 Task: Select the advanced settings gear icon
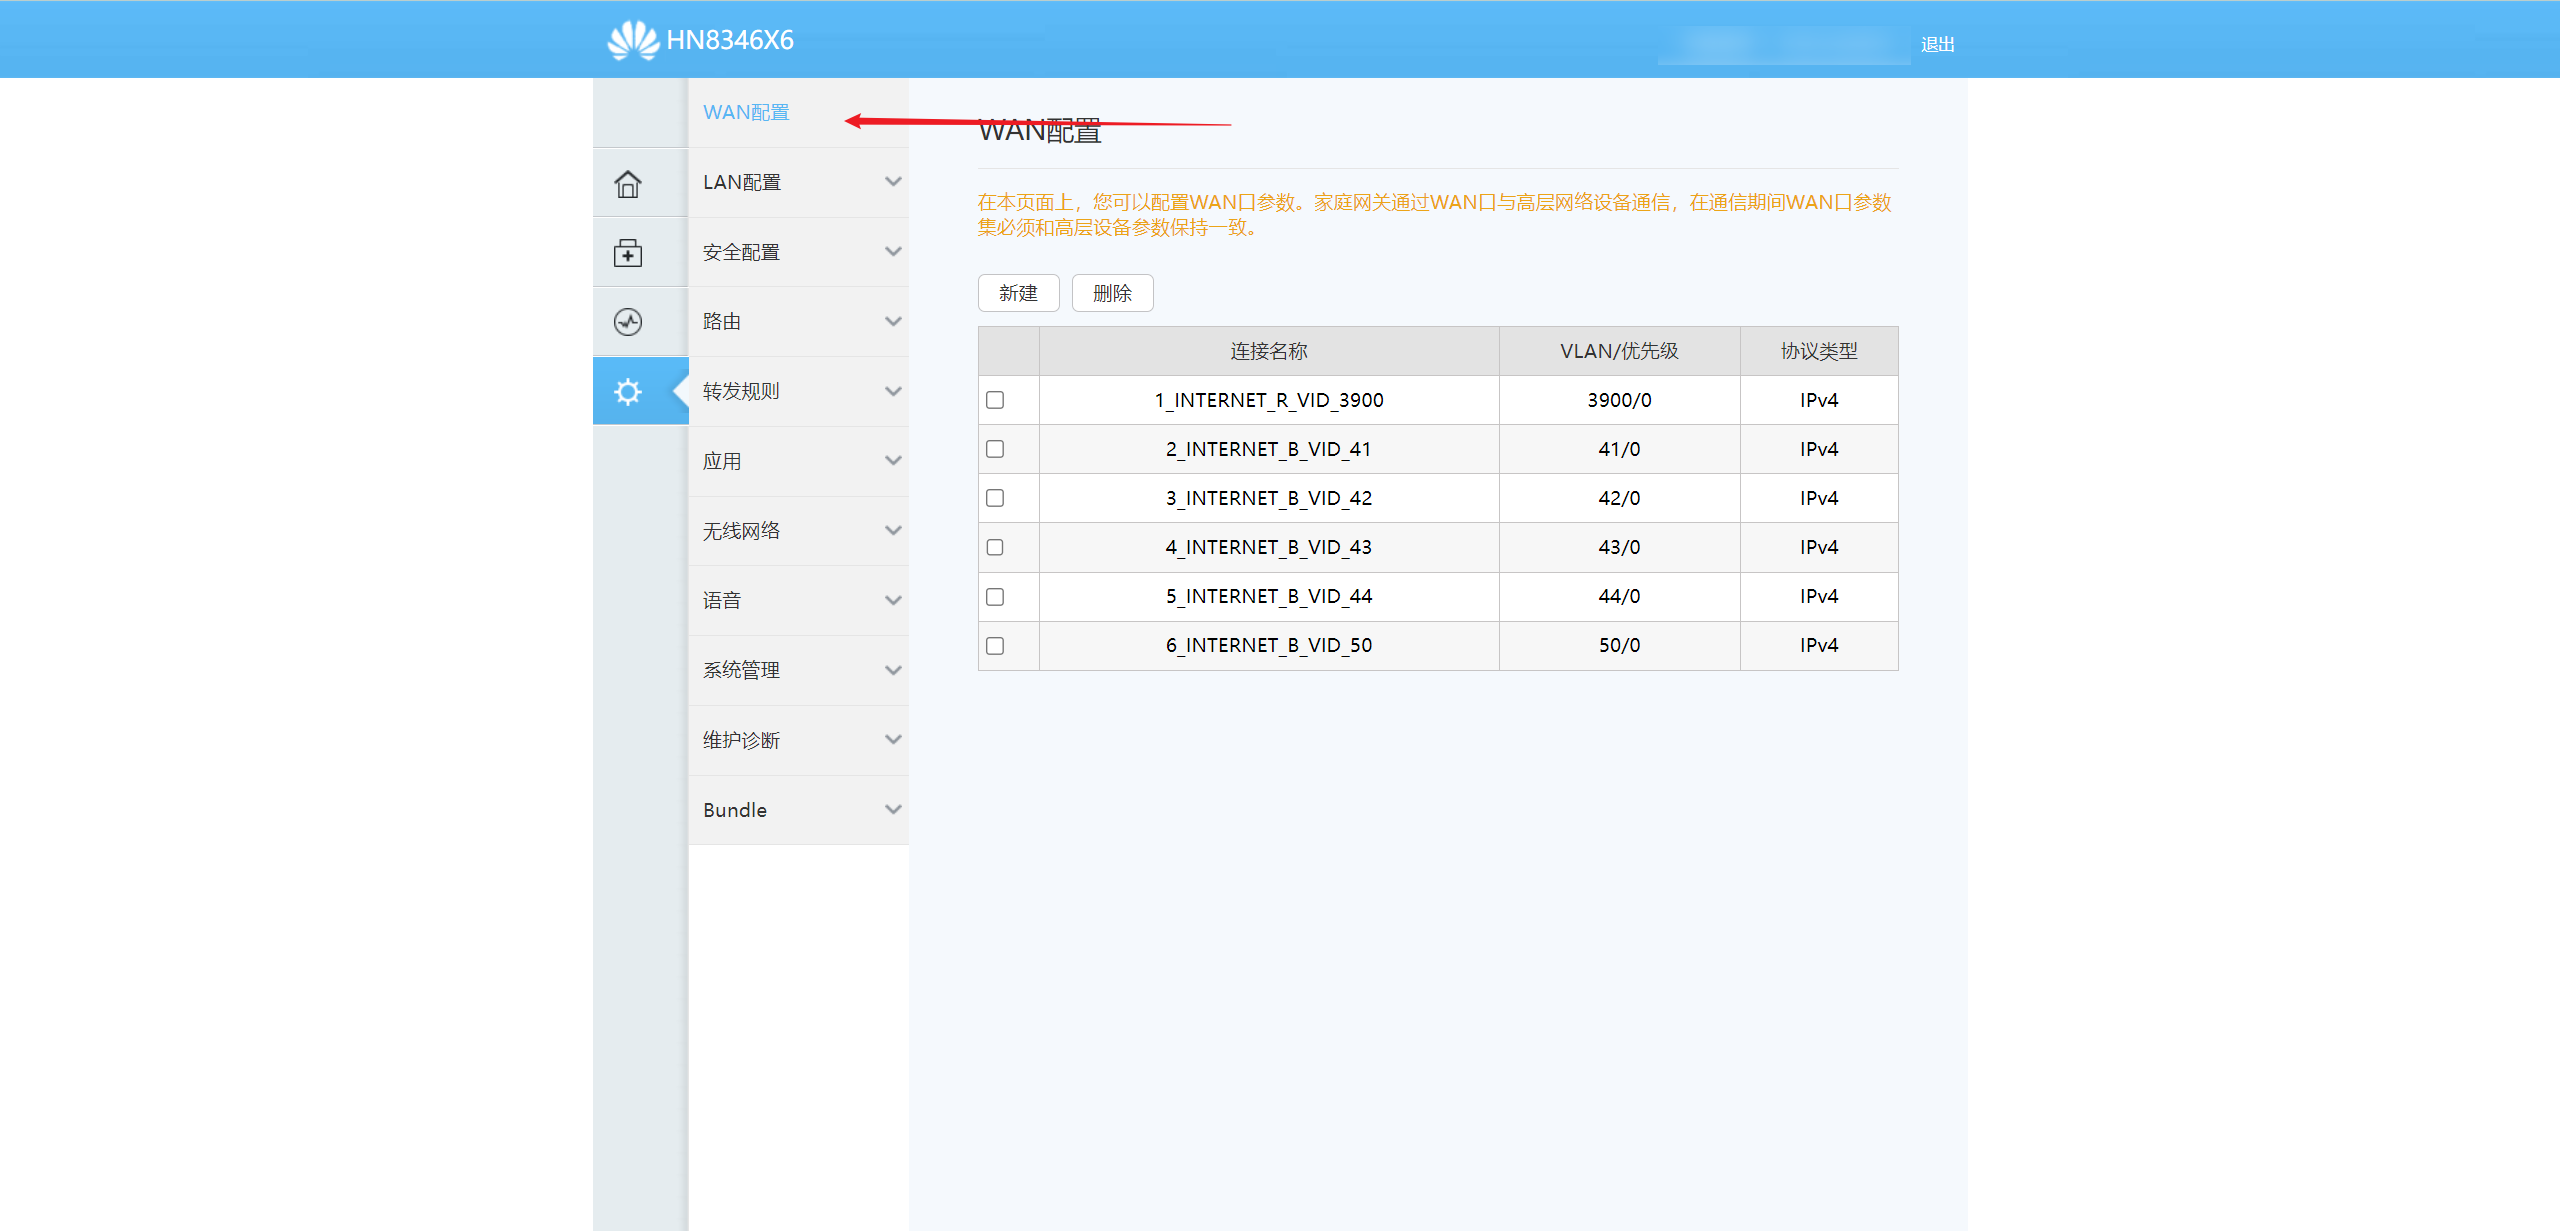coord(628,391)
